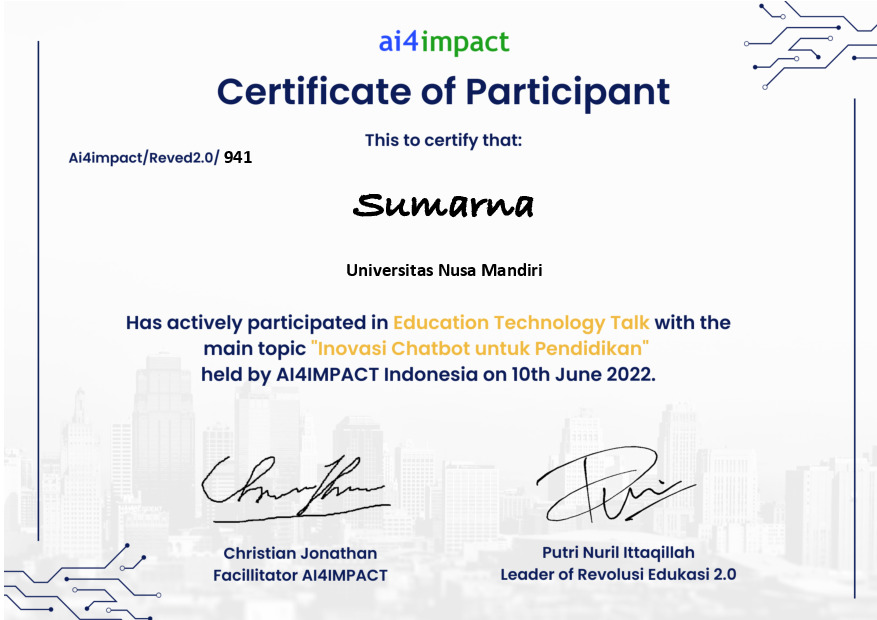Click the "This to certify that:" line
Image resolution: width=877 pixels, height=620 pixels.
tap(444, 140)
